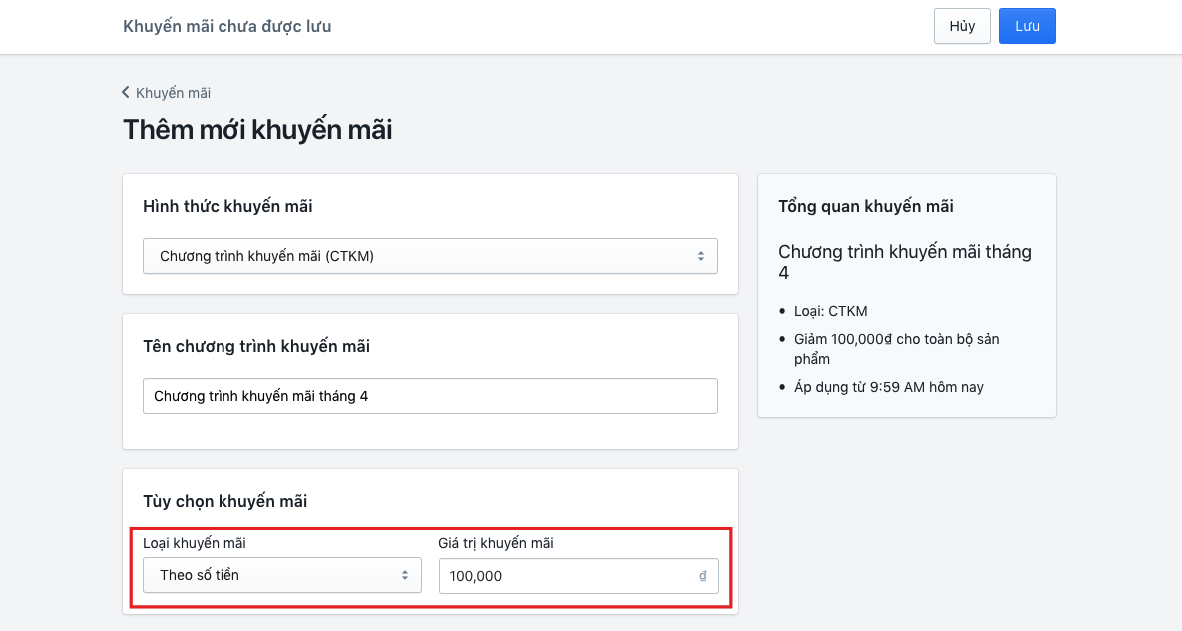Click the "Hủy" button
1182x631 pixels.
pyautogui.click(x=961, y=26)
